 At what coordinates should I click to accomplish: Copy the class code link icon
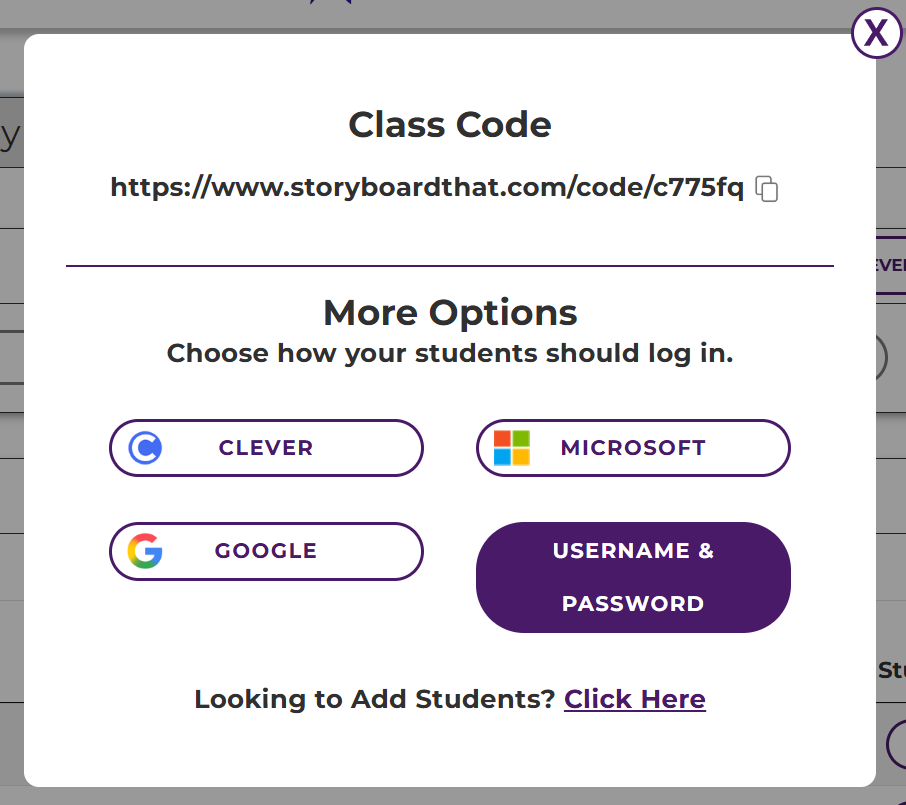click(x=767, y=188)
